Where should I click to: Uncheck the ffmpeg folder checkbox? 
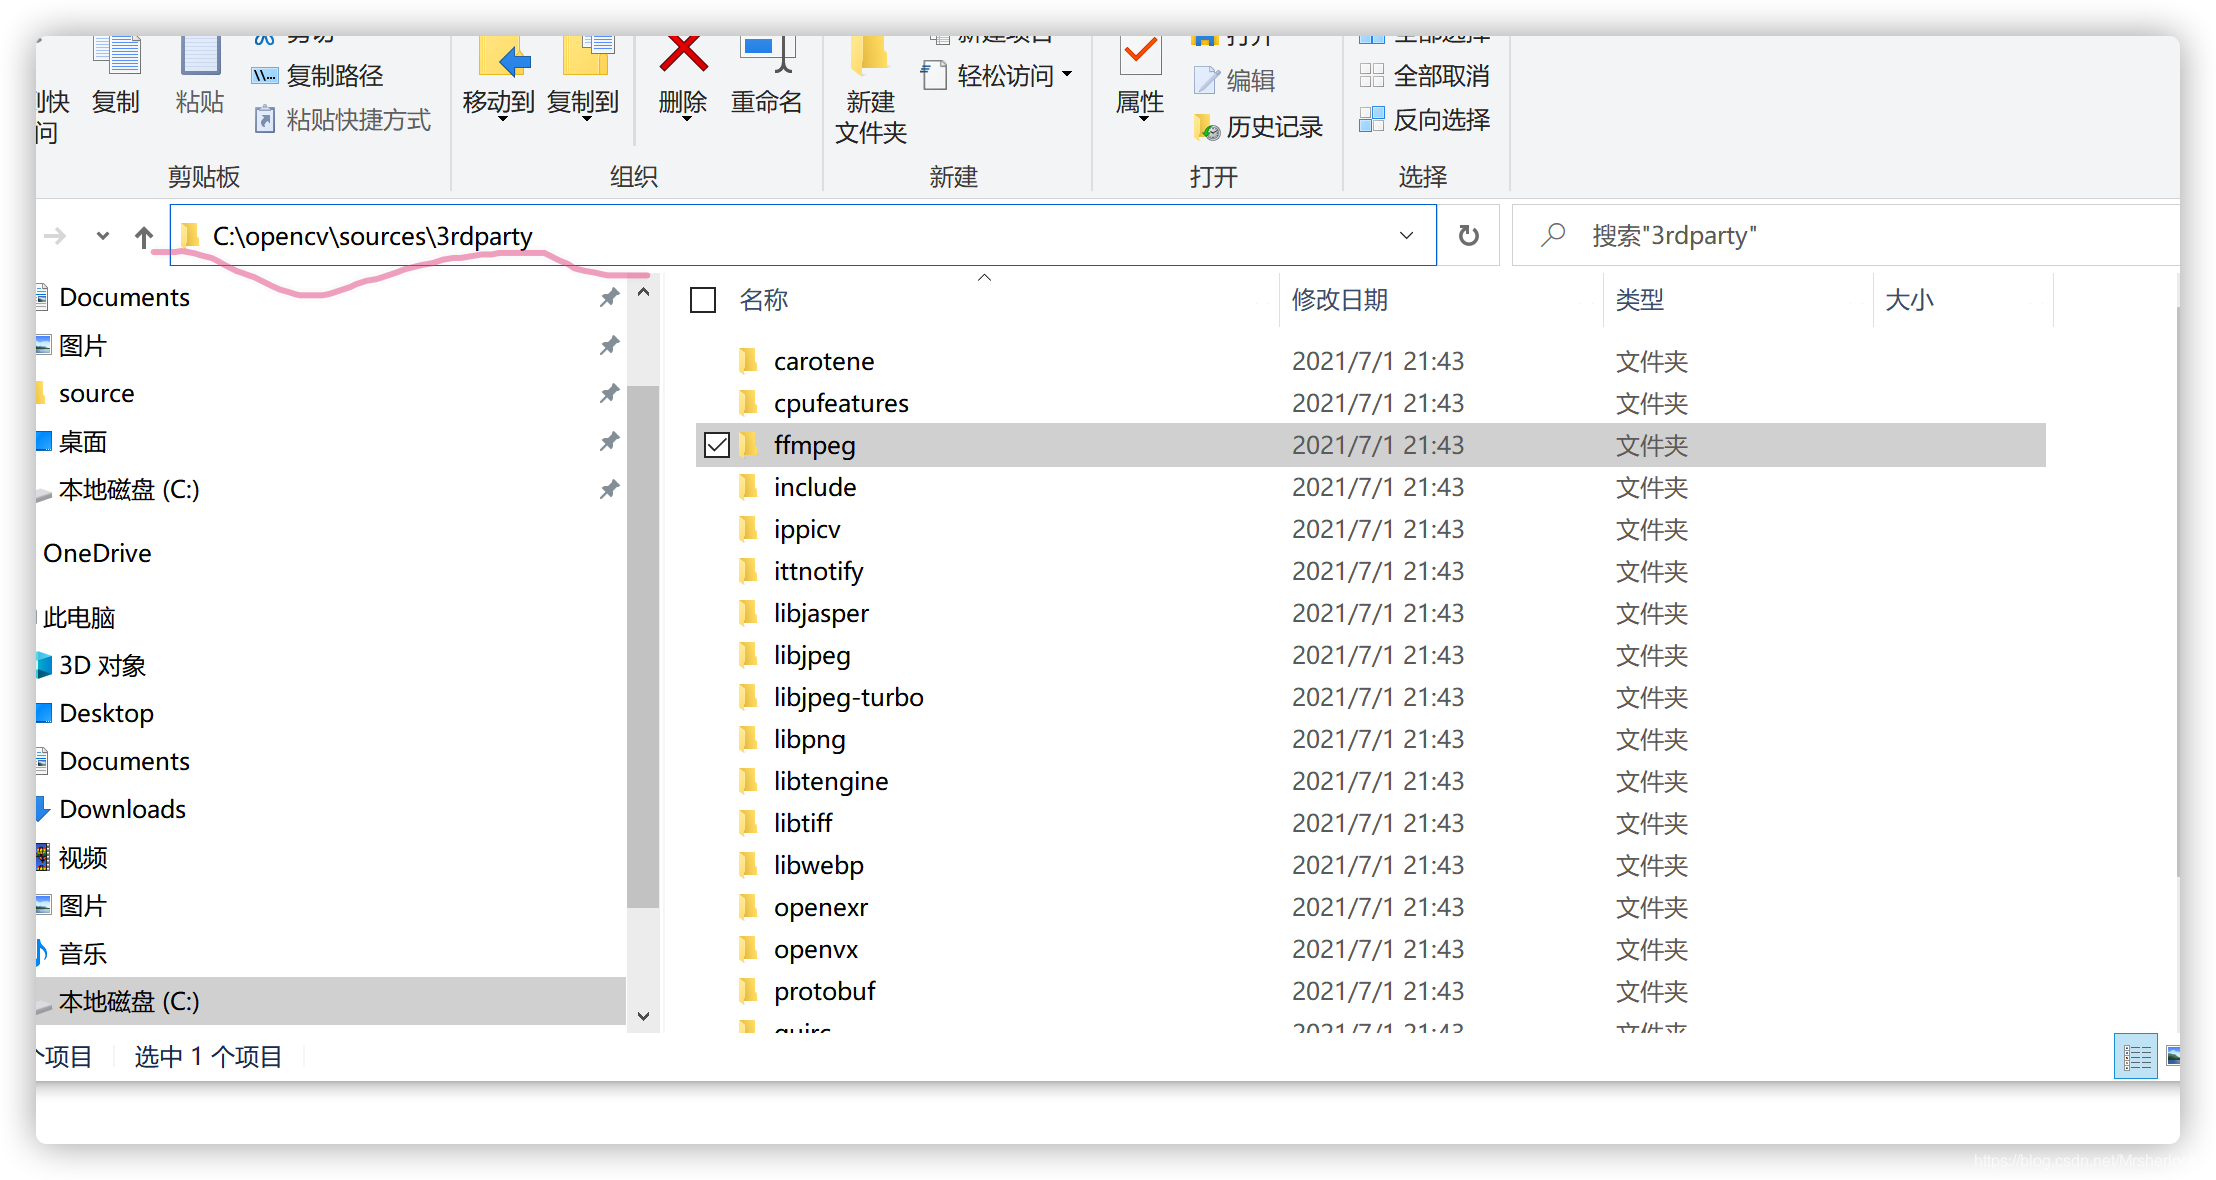[717, 445]
